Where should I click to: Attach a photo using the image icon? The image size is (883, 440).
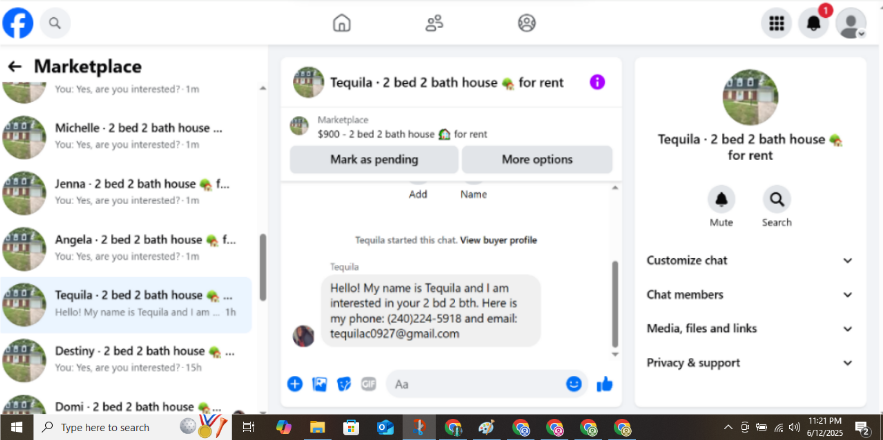(x=319, y=384)
